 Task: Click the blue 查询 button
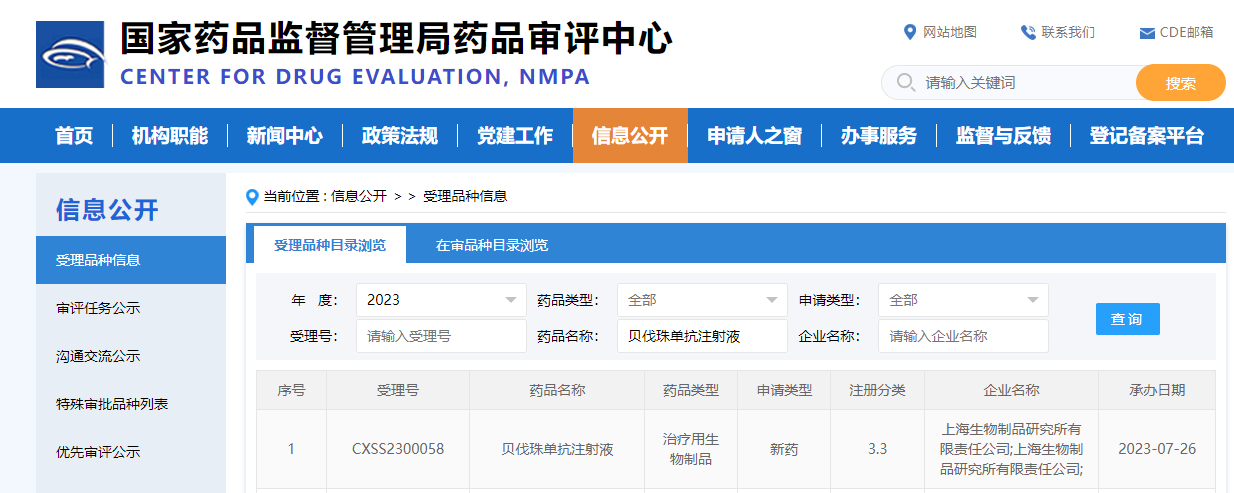pyautogui.click(x=1127, y=319)
